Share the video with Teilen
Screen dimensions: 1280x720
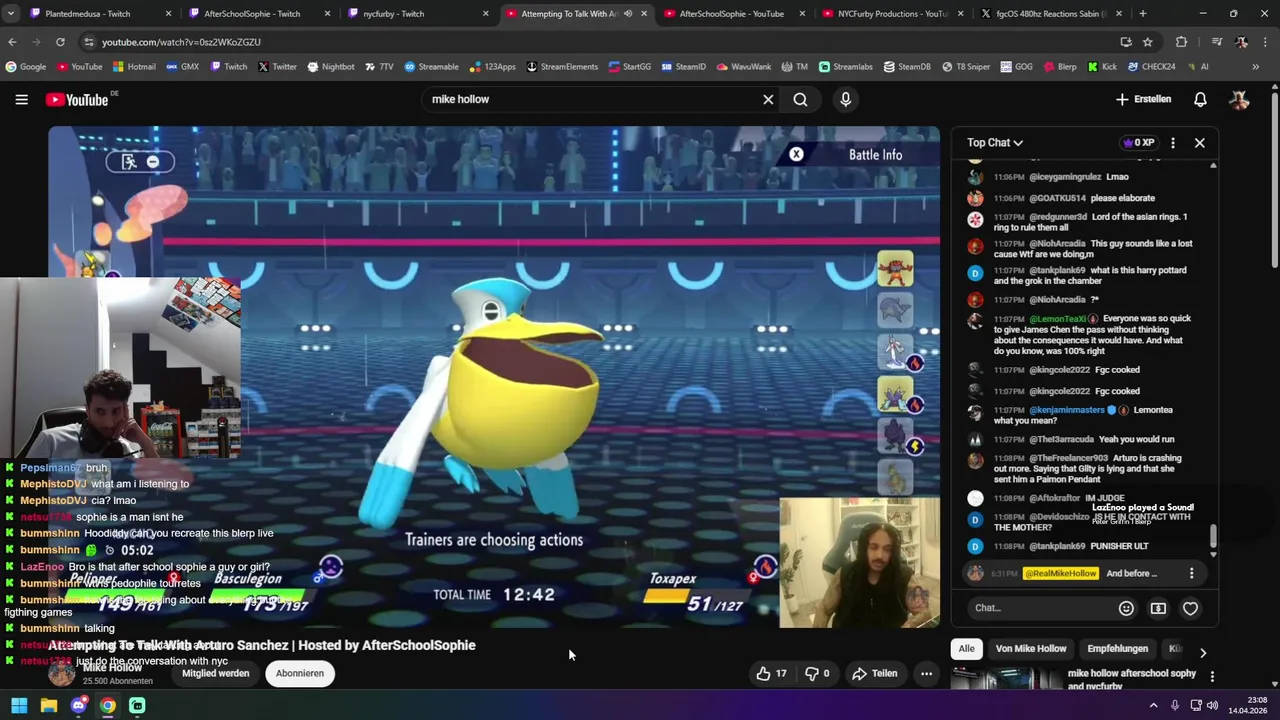point(875,673)
